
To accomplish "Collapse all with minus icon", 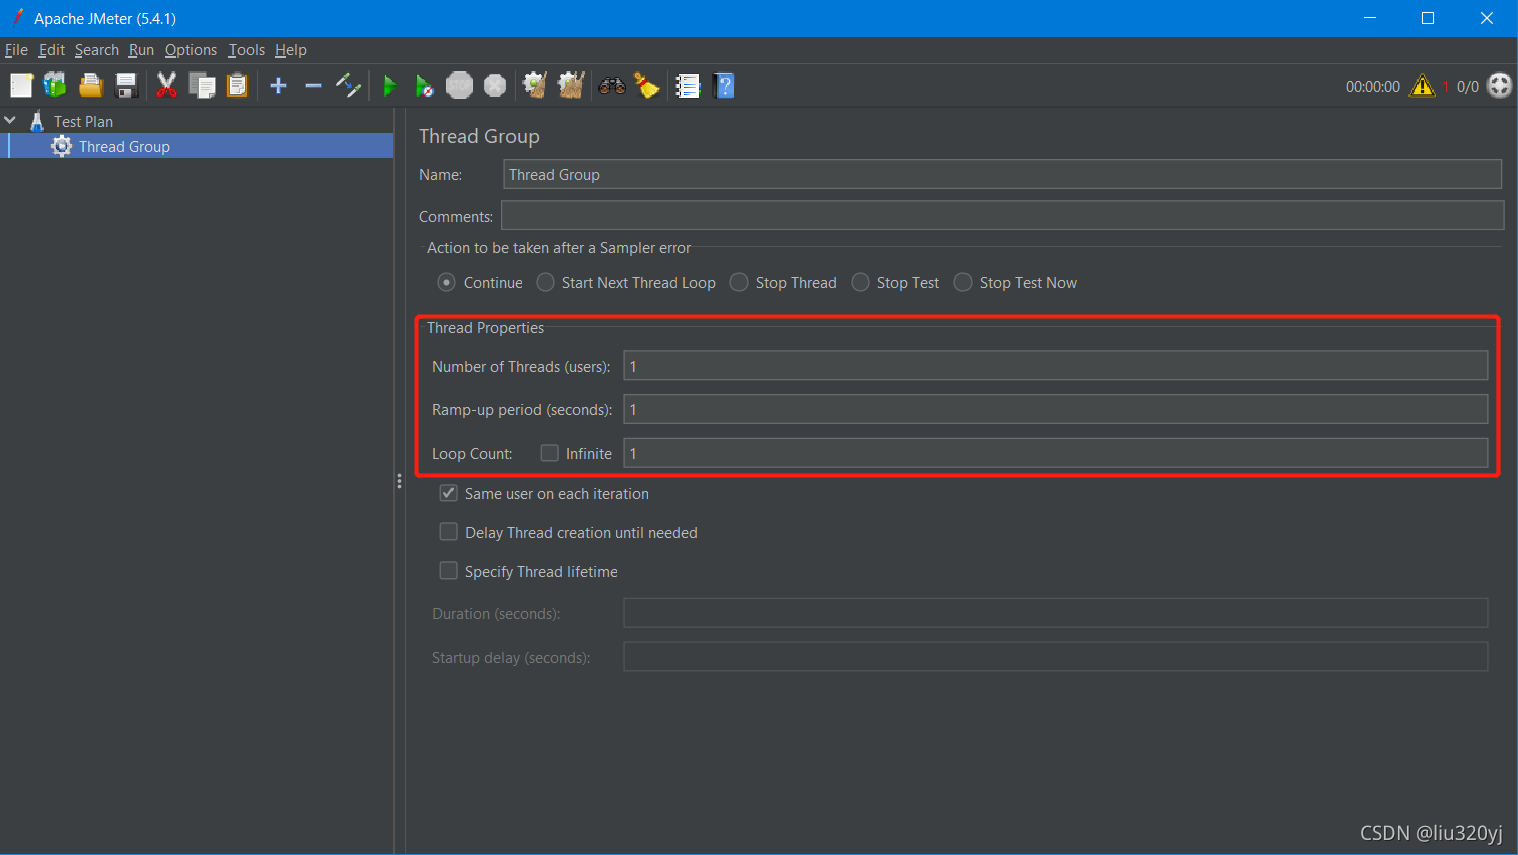I will [313, 86].
